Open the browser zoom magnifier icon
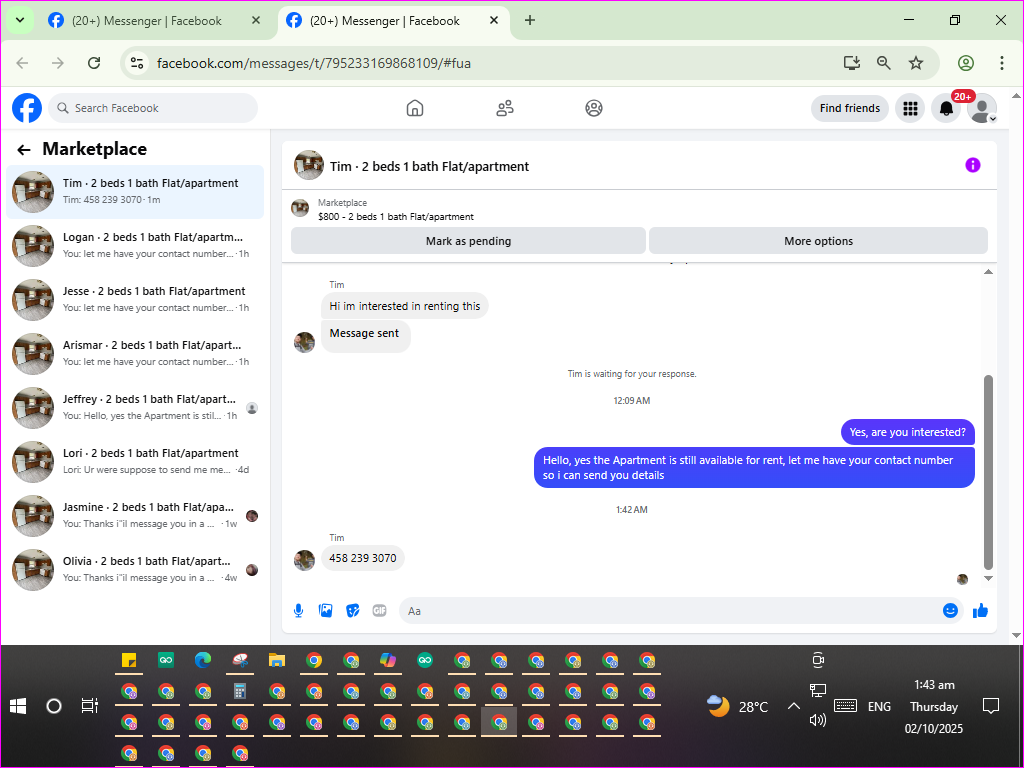The width and height of the screenshot is (1024, 768). 884,63
